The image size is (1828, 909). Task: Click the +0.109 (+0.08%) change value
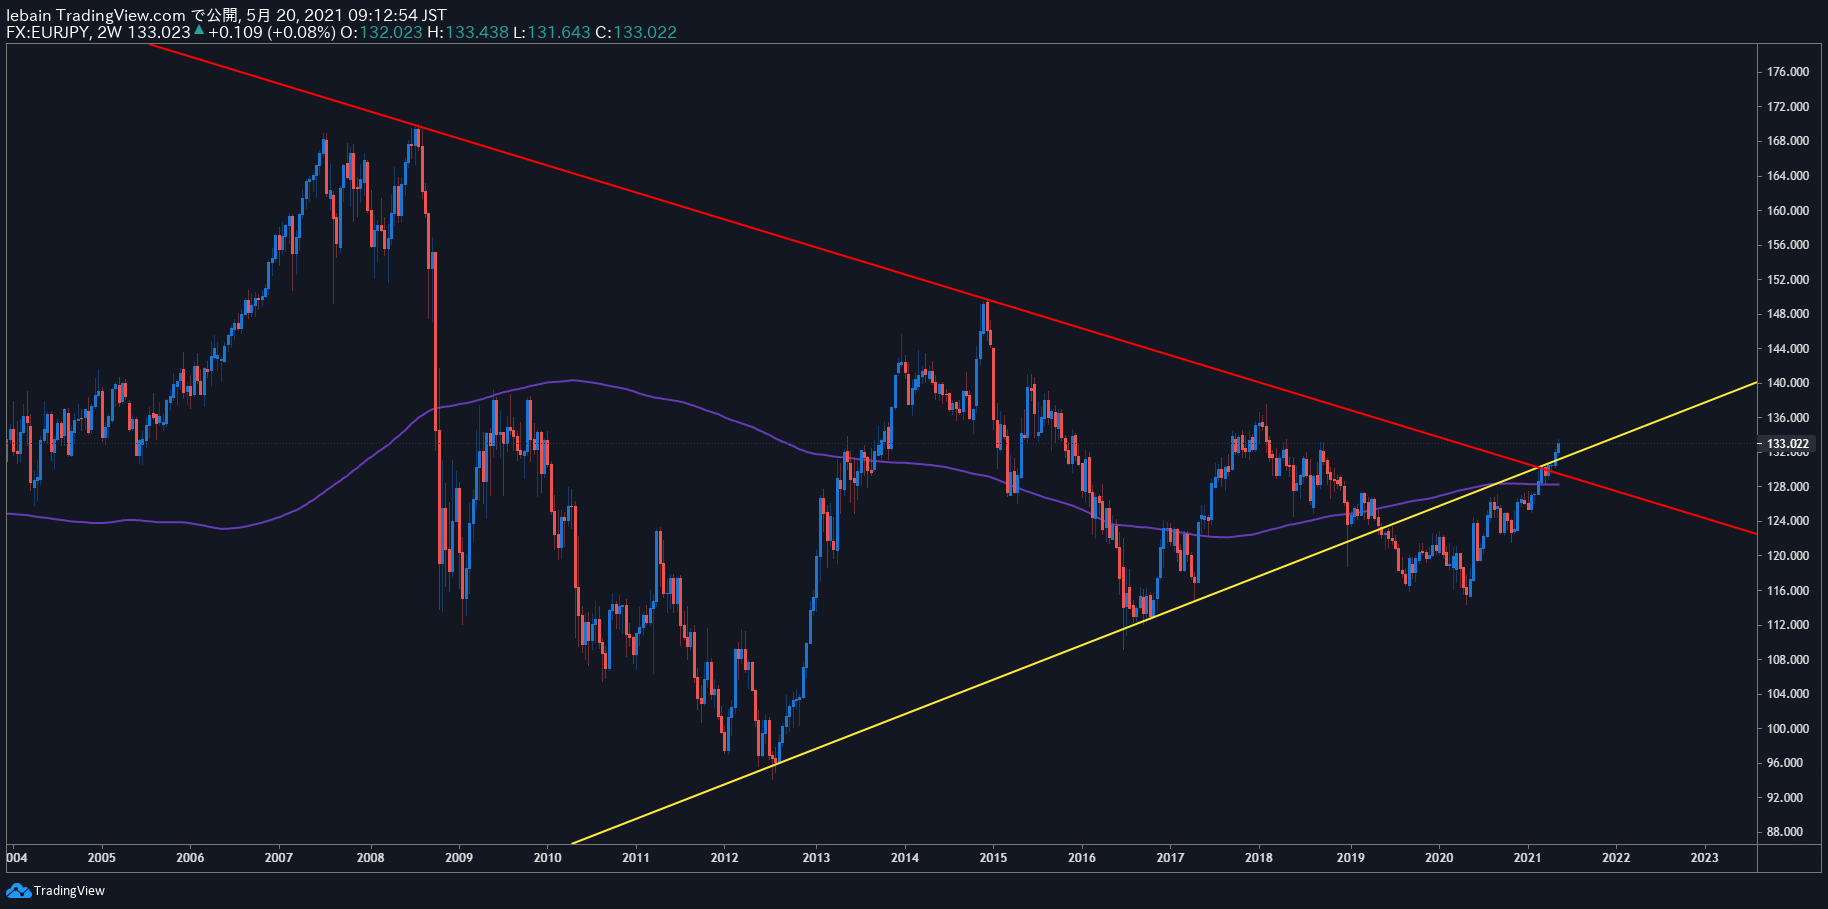[271, 32]
